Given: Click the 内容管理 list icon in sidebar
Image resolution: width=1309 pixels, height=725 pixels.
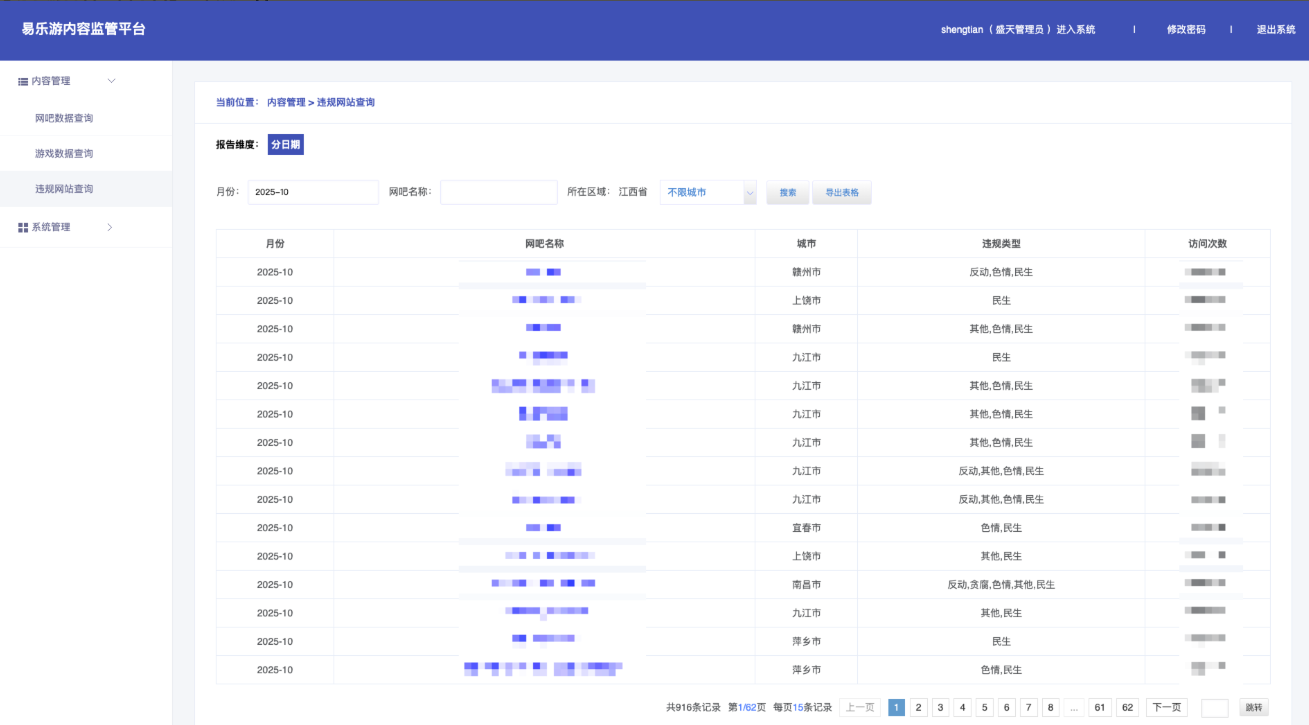Looking at the screenshot, I should coord(23,81).
